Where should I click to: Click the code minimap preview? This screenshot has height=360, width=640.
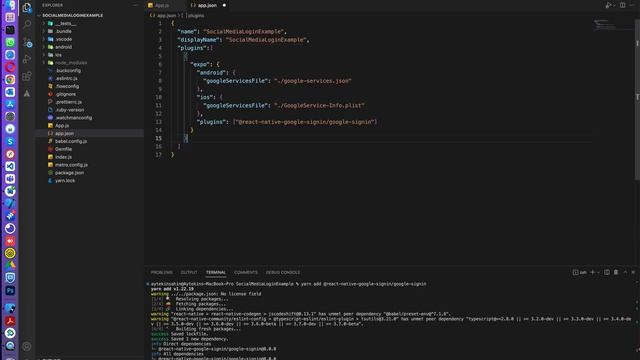[612, 25]
